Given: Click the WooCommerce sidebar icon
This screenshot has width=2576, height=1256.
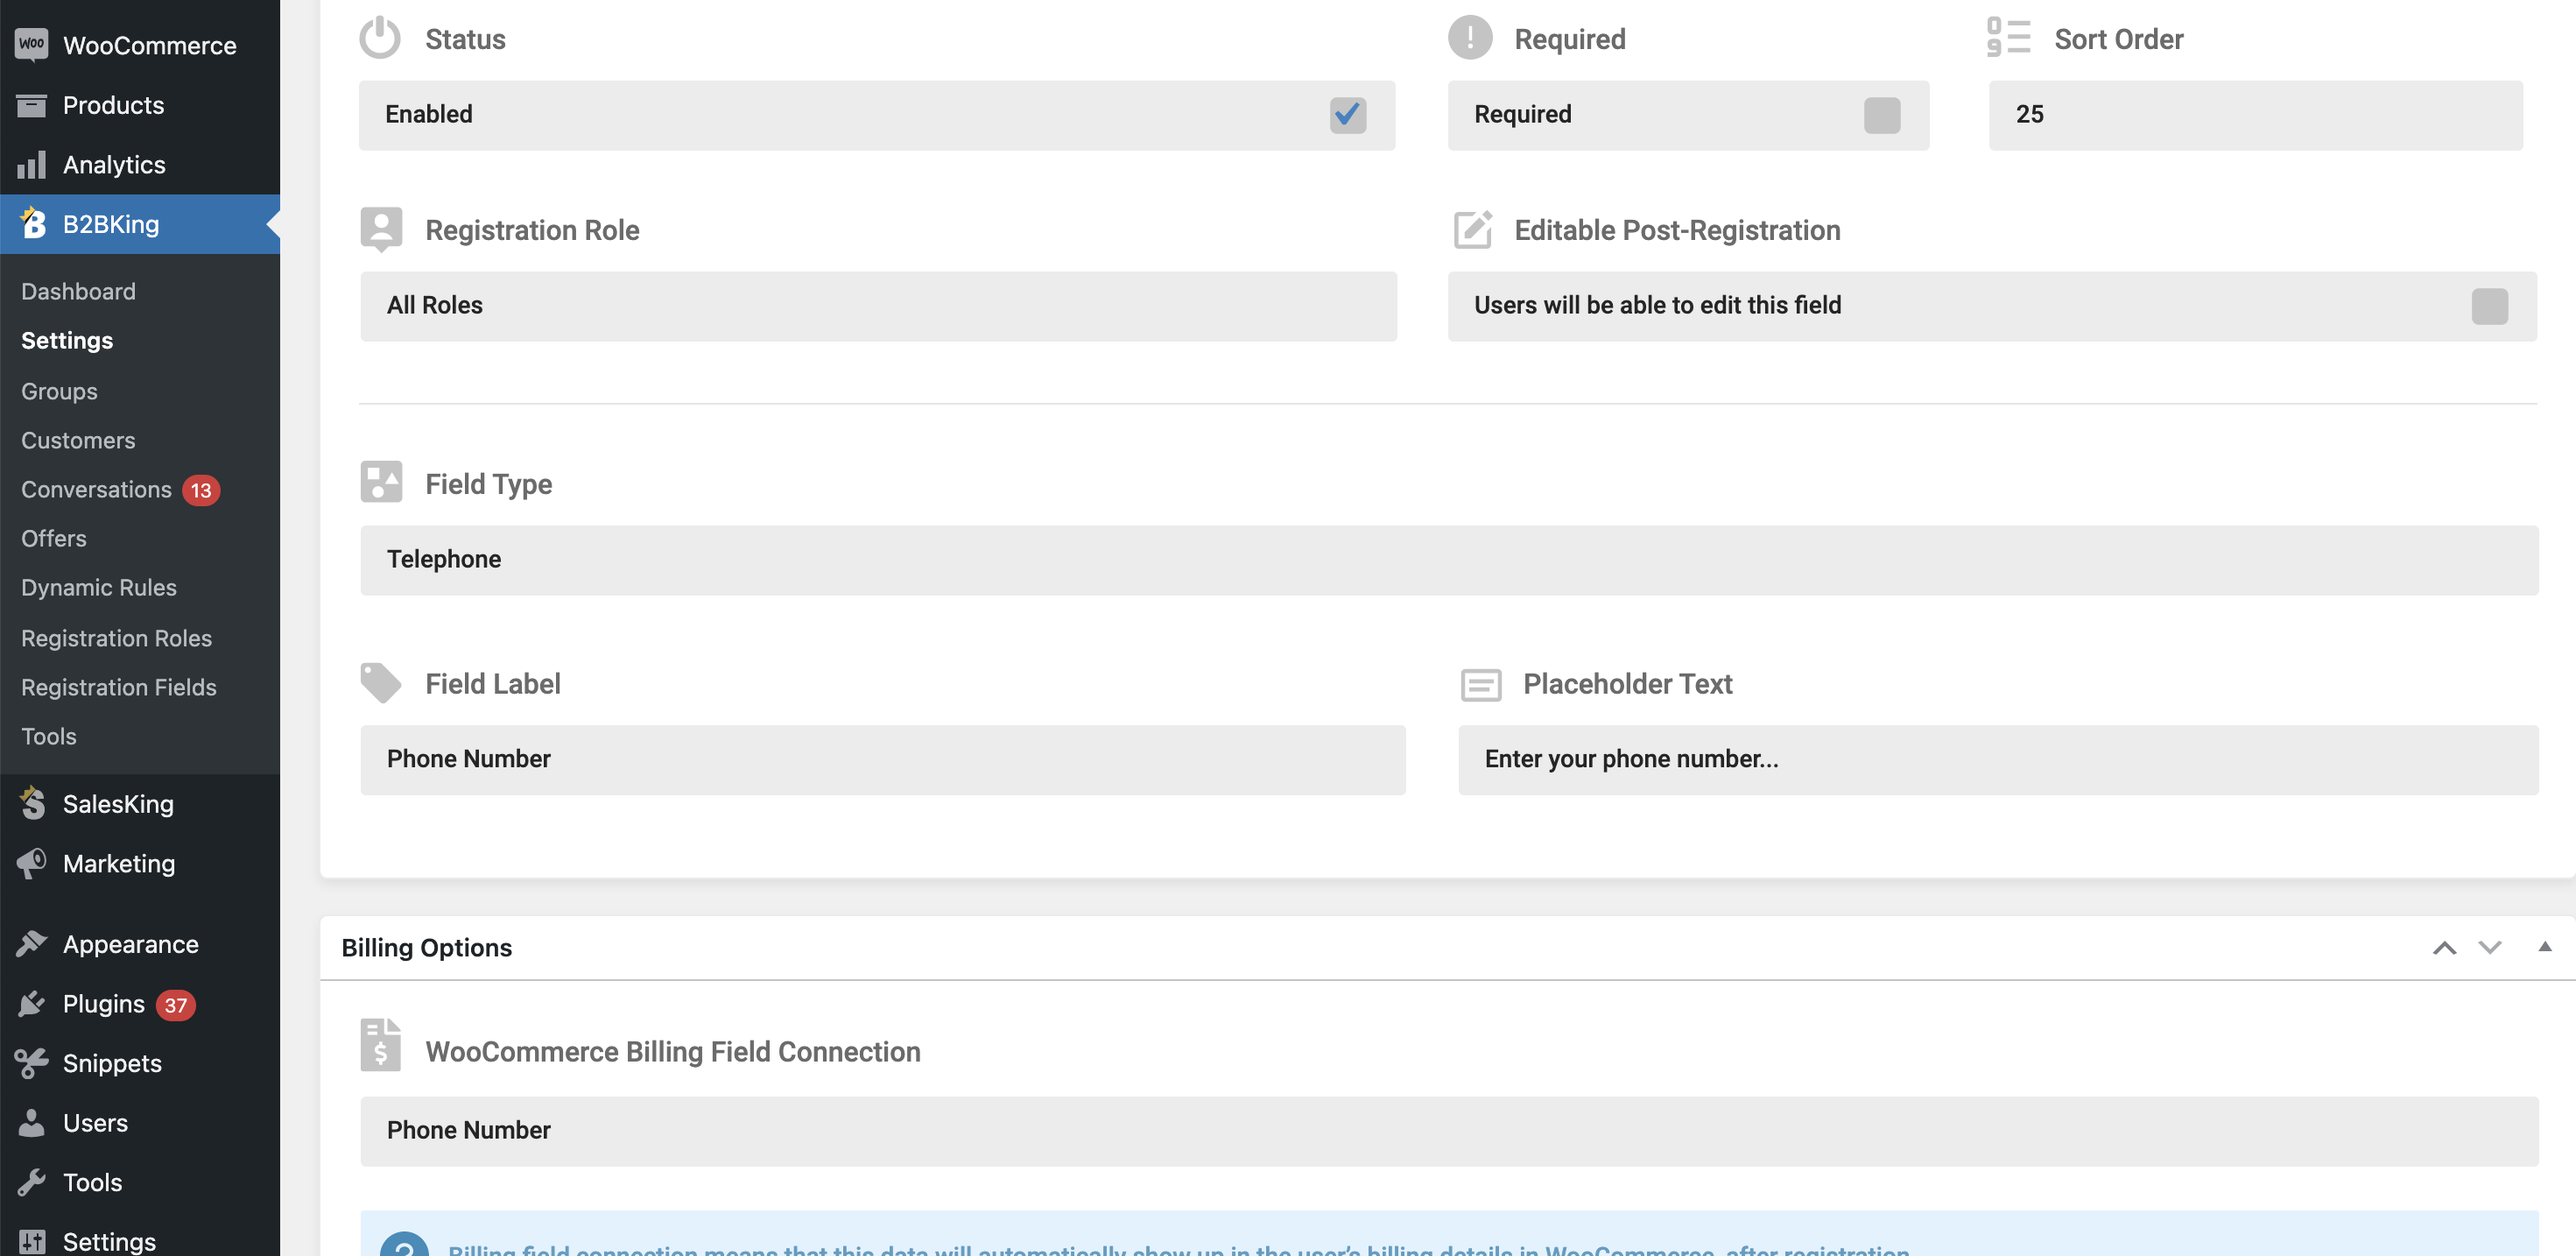Looking at the screenshot, I should pos(31,45).
